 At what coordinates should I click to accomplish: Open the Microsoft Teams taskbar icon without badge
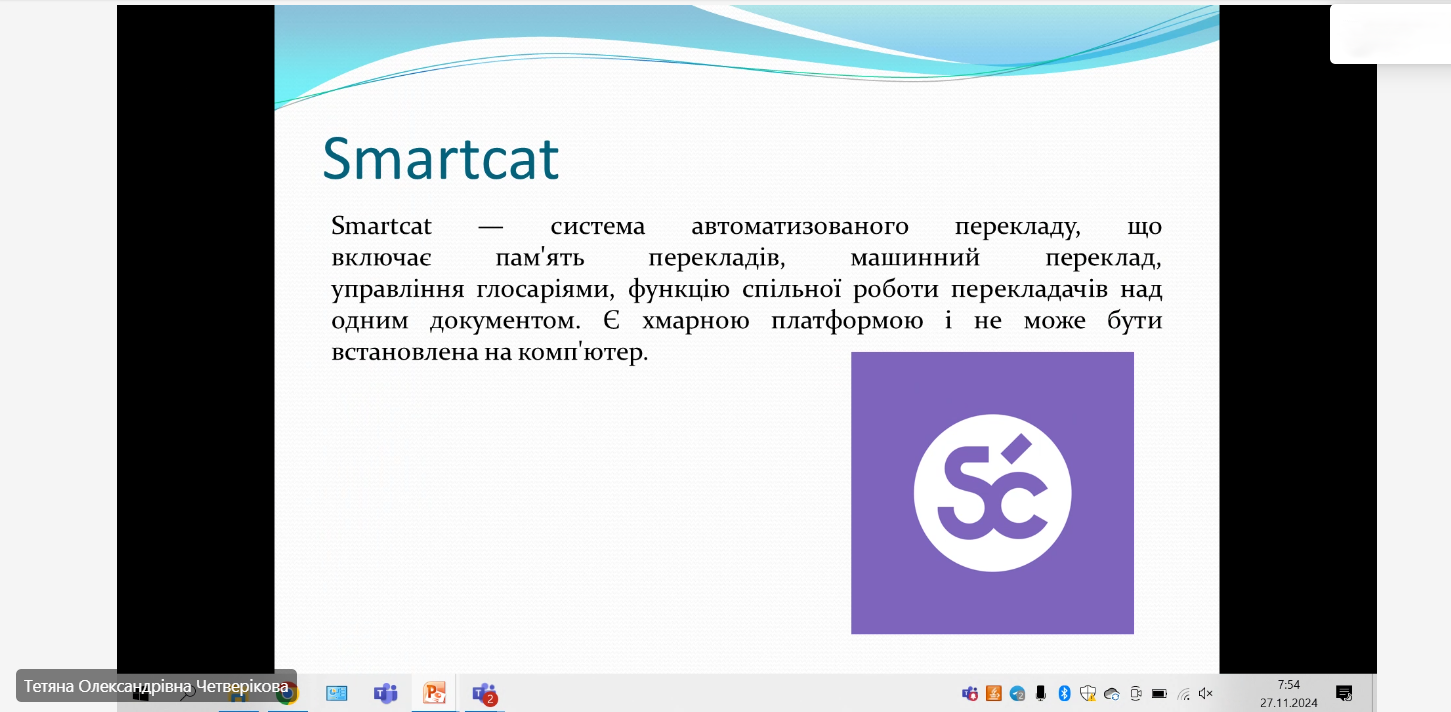pos(385,692)
